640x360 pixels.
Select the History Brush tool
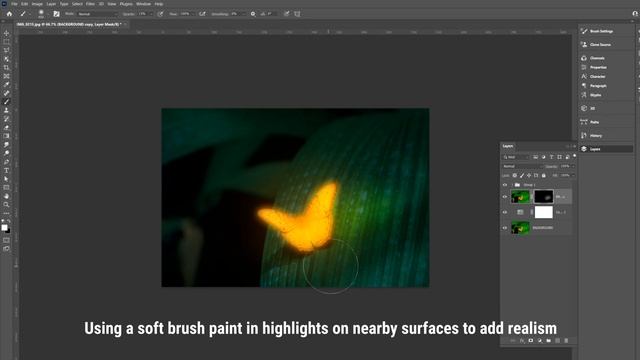point(6,119)
